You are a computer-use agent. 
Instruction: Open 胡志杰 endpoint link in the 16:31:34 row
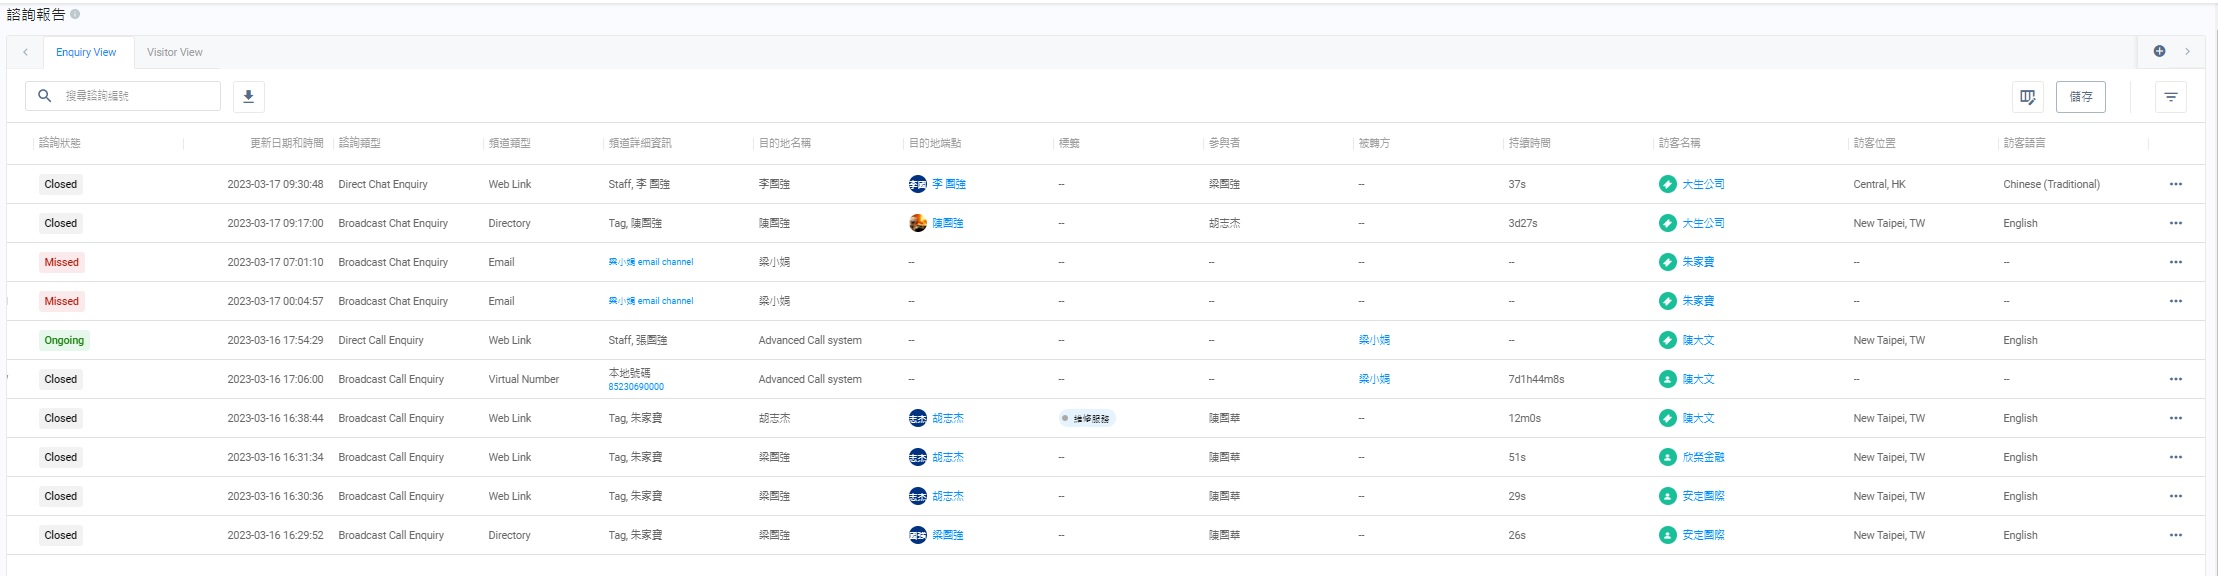coord(947,457)
